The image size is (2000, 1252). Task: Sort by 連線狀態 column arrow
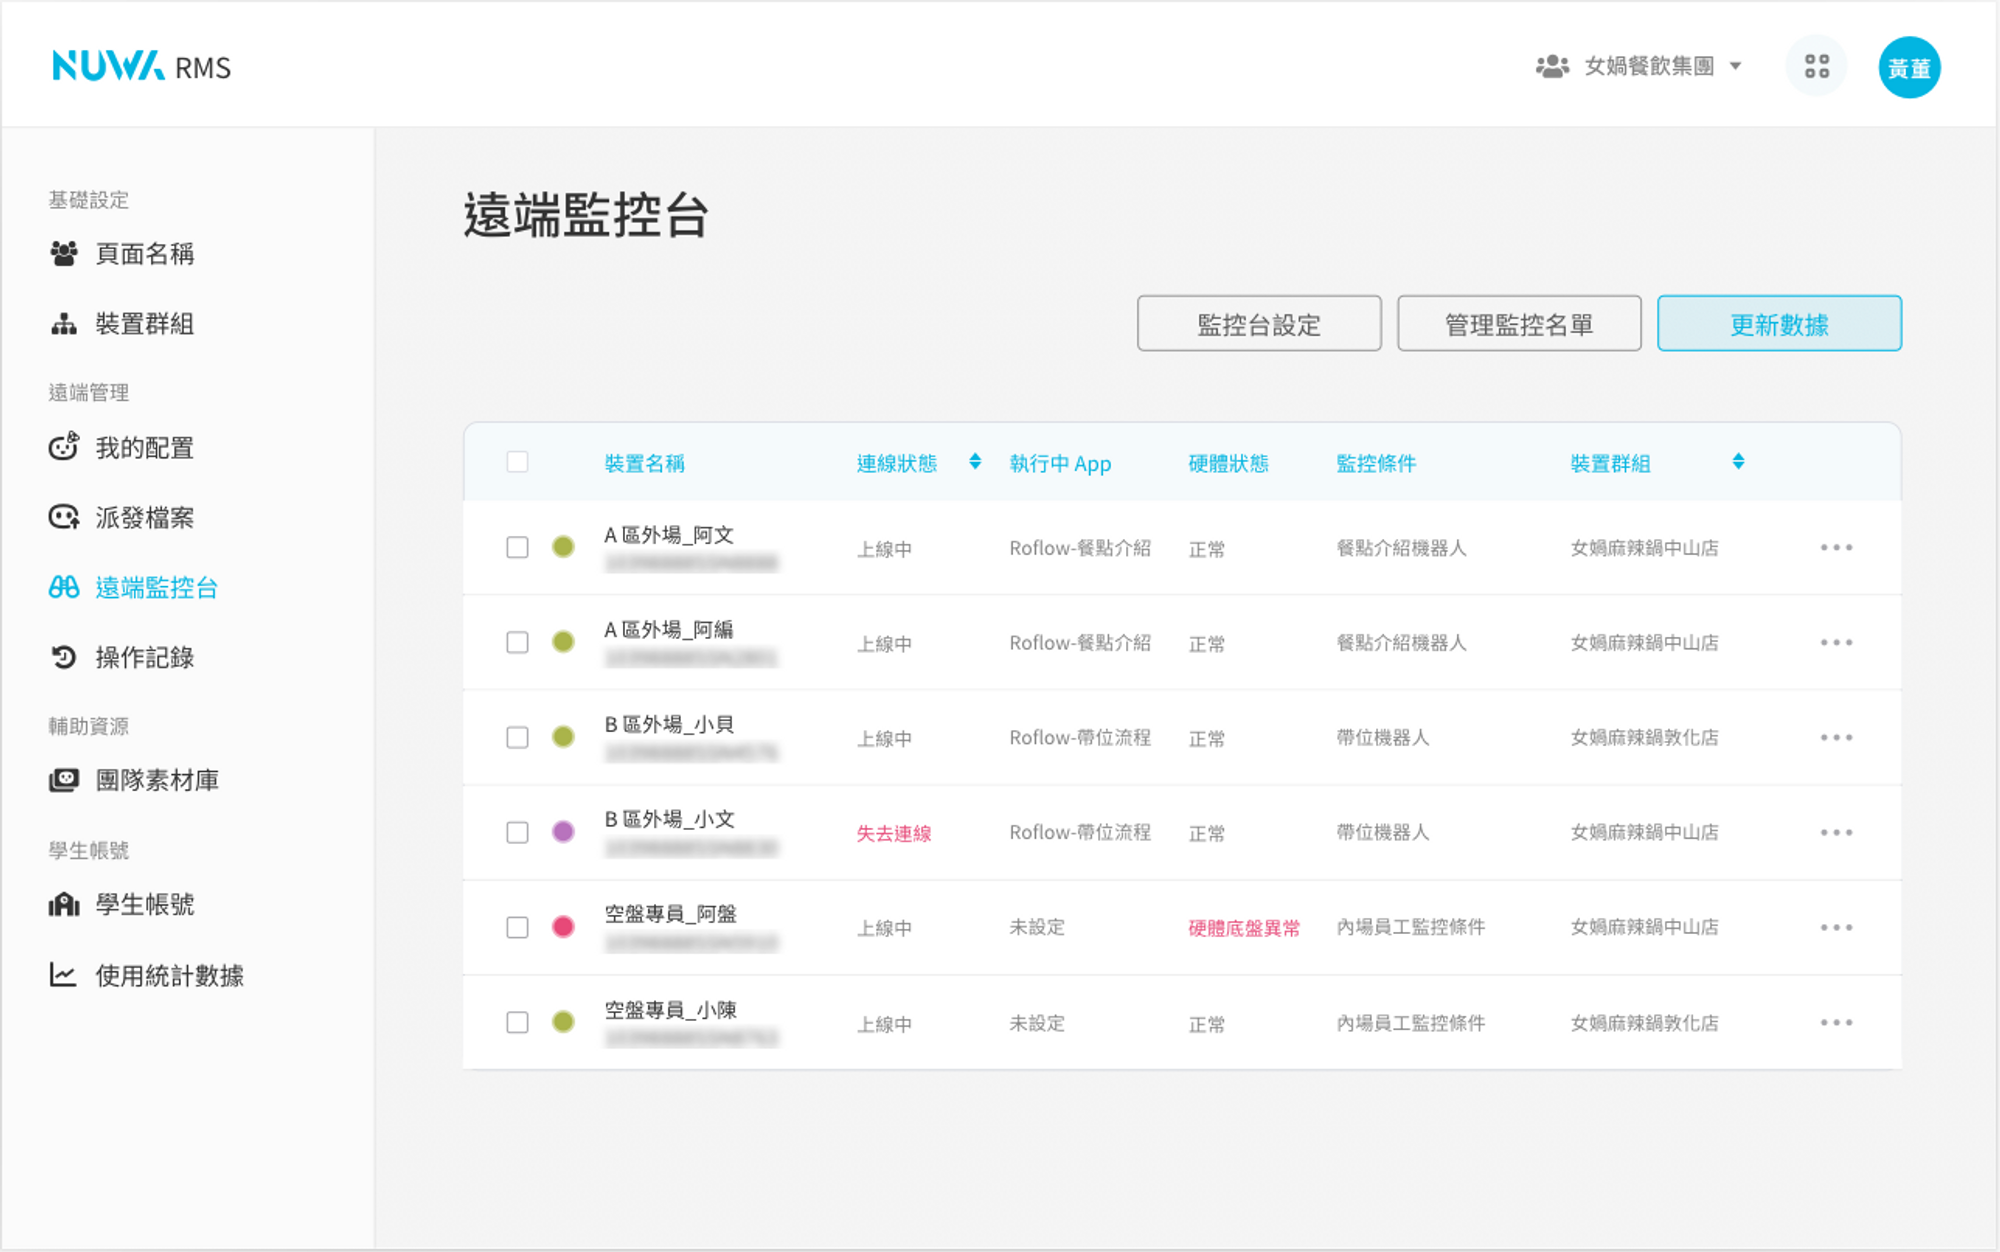(x=975, y=462)
